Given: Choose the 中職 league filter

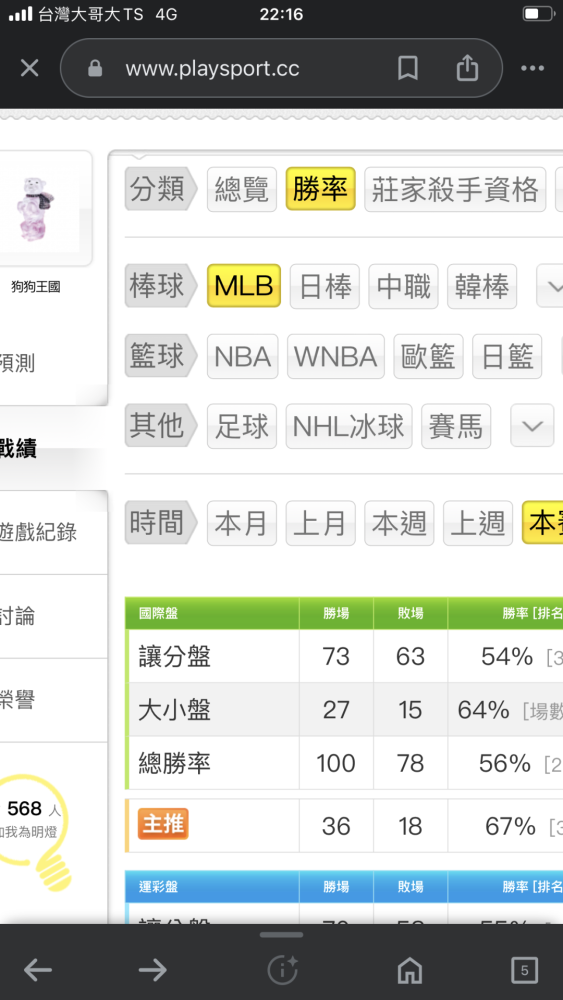Looking at the screenshot, I should tap(404, 286).
